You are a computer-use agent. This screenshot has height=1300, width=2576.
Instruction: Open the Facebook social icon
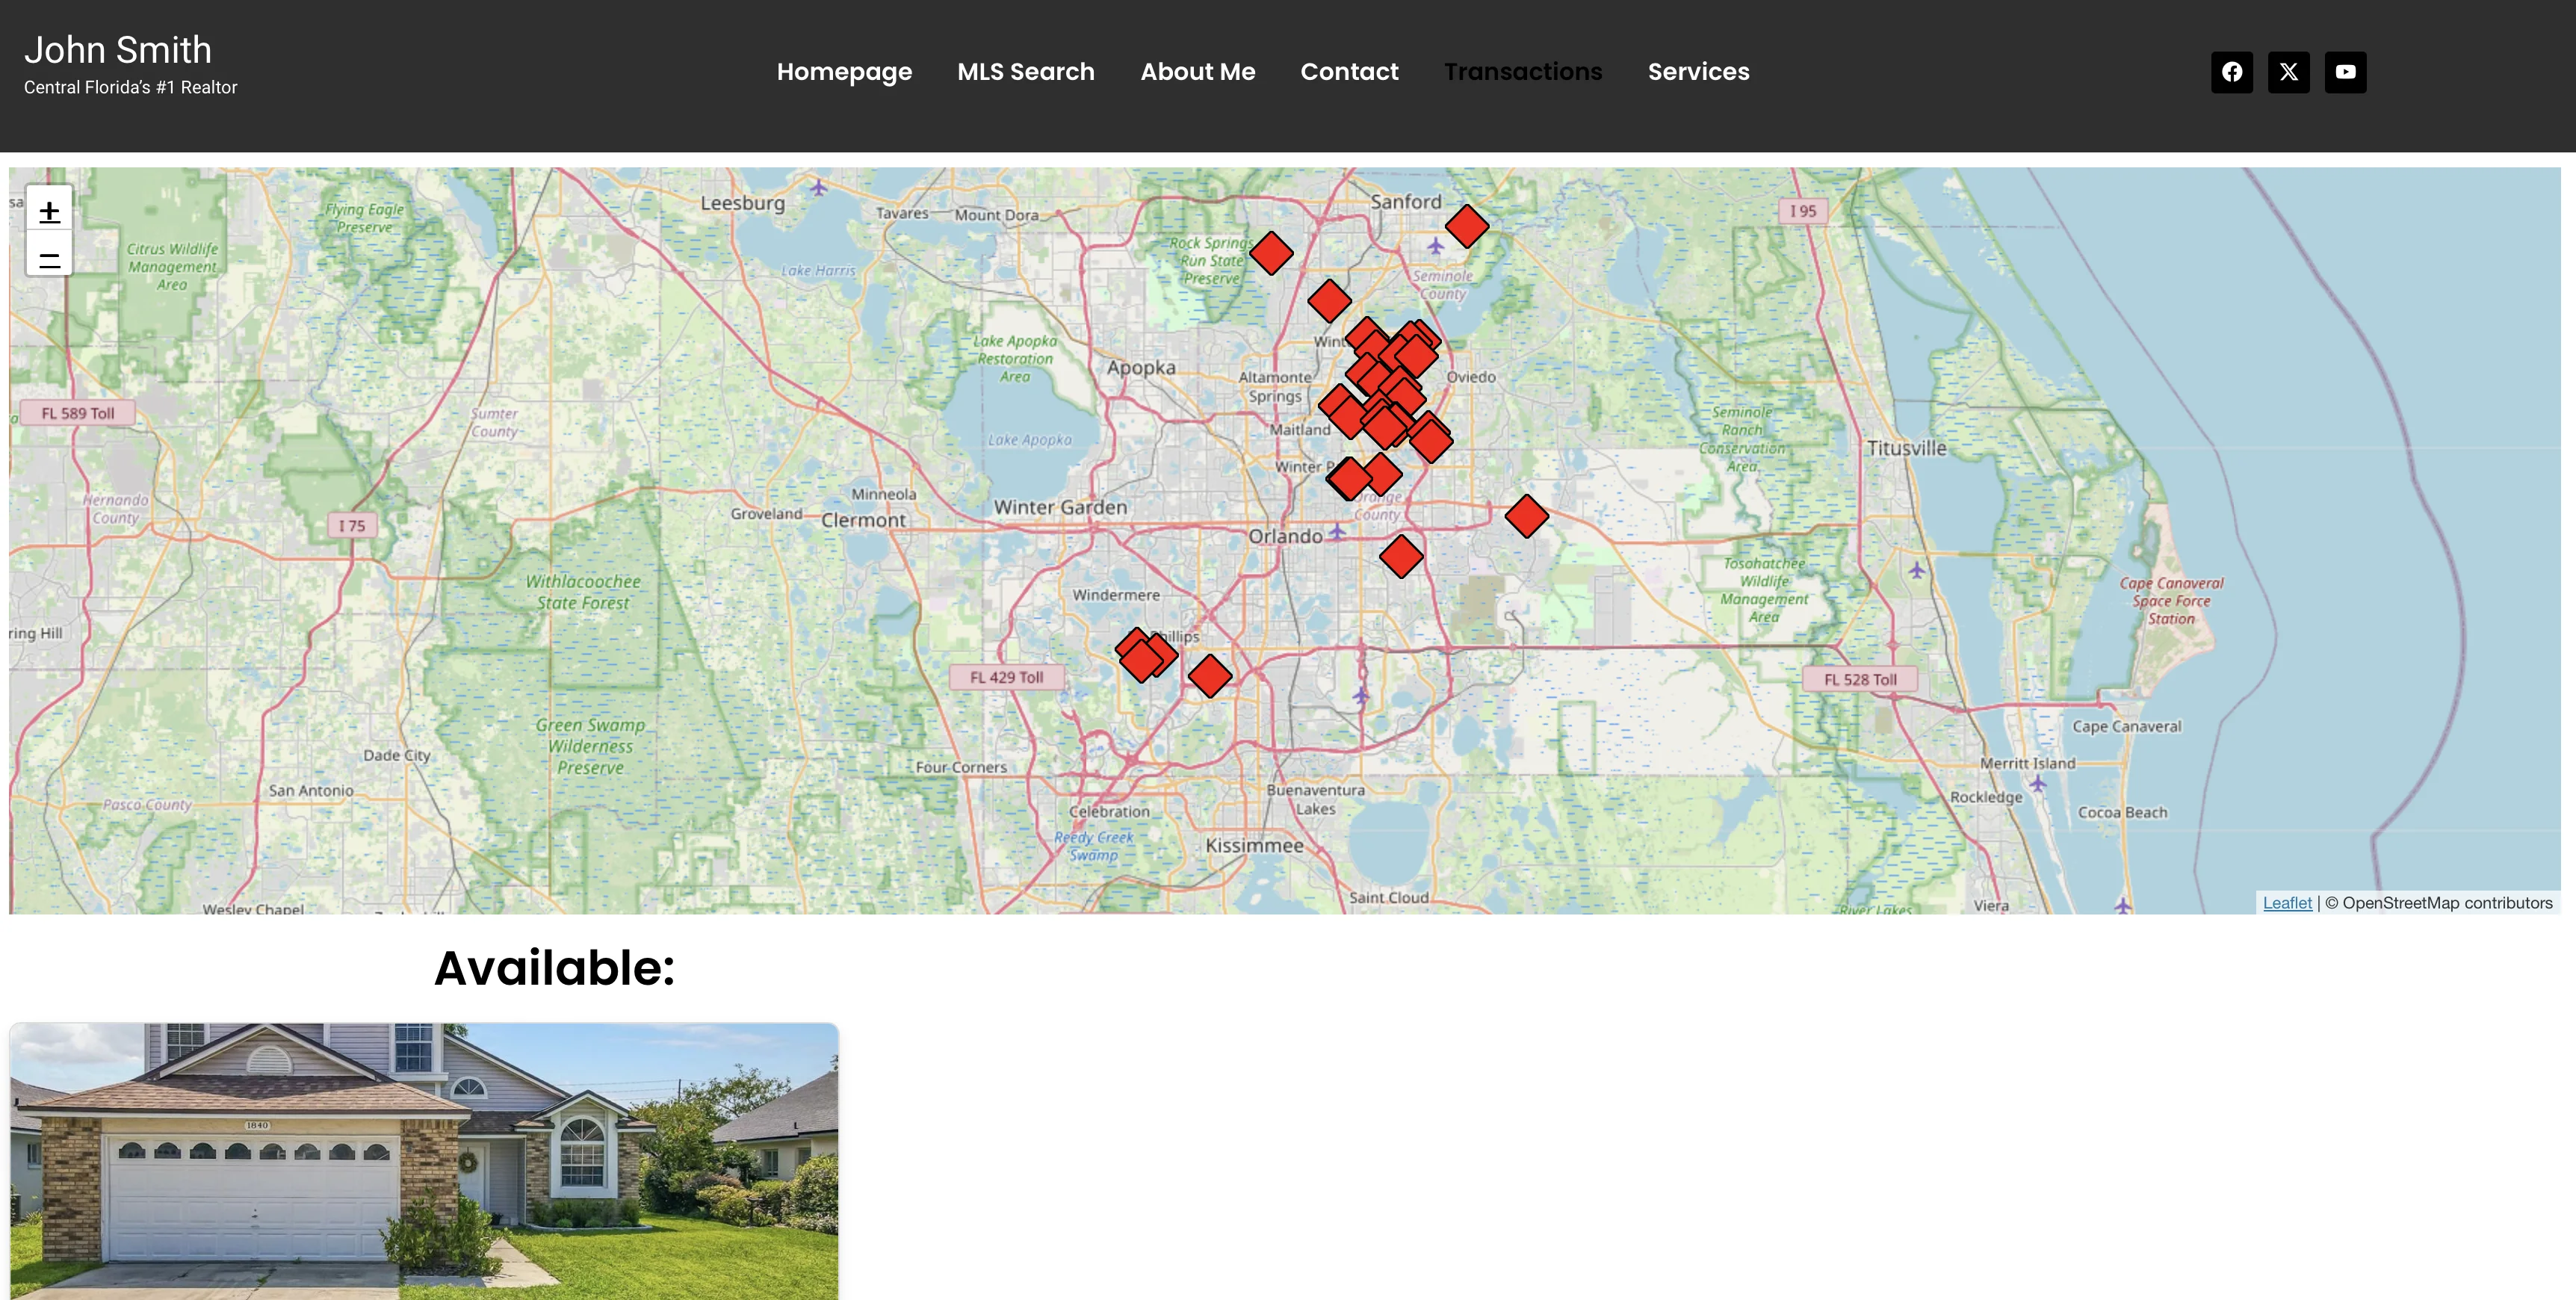pos(2231,72)
